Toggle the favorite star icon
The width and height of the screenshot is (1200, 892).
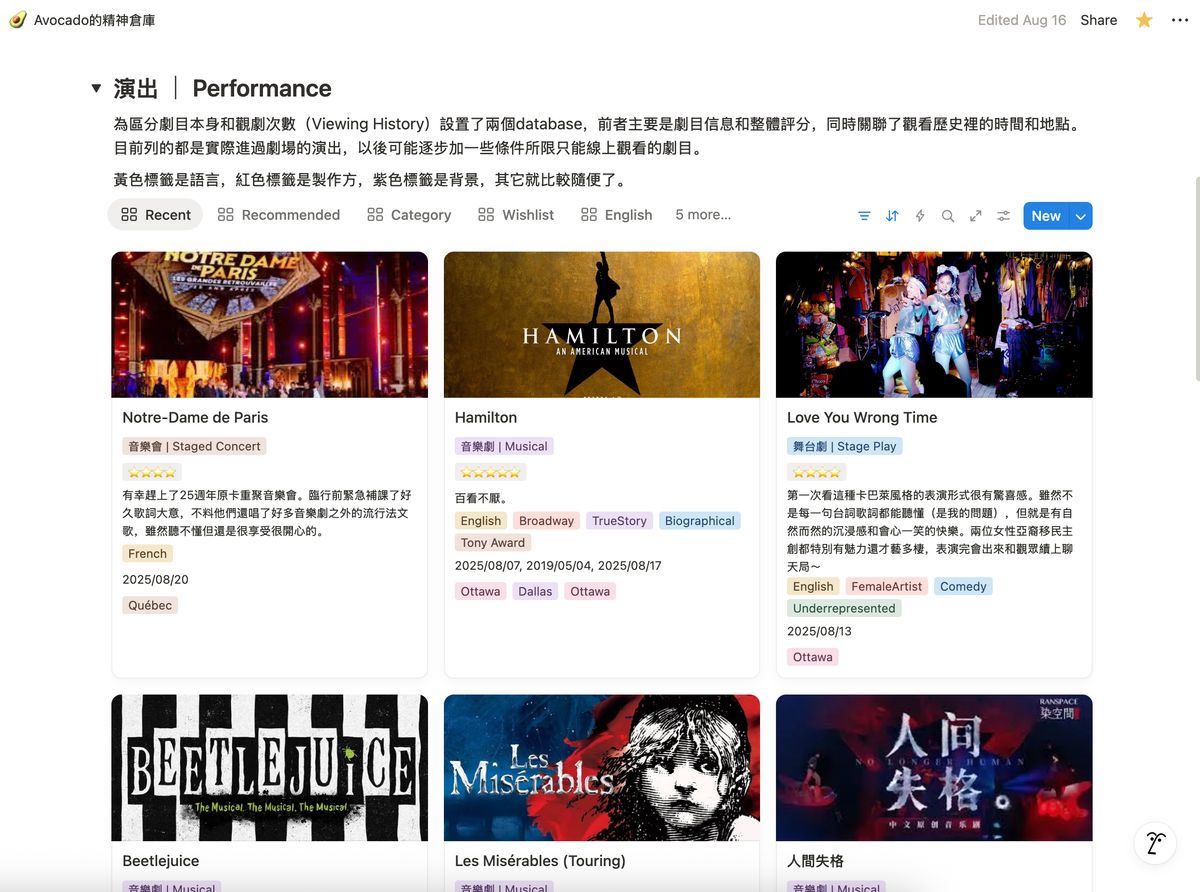(1144, 20)
